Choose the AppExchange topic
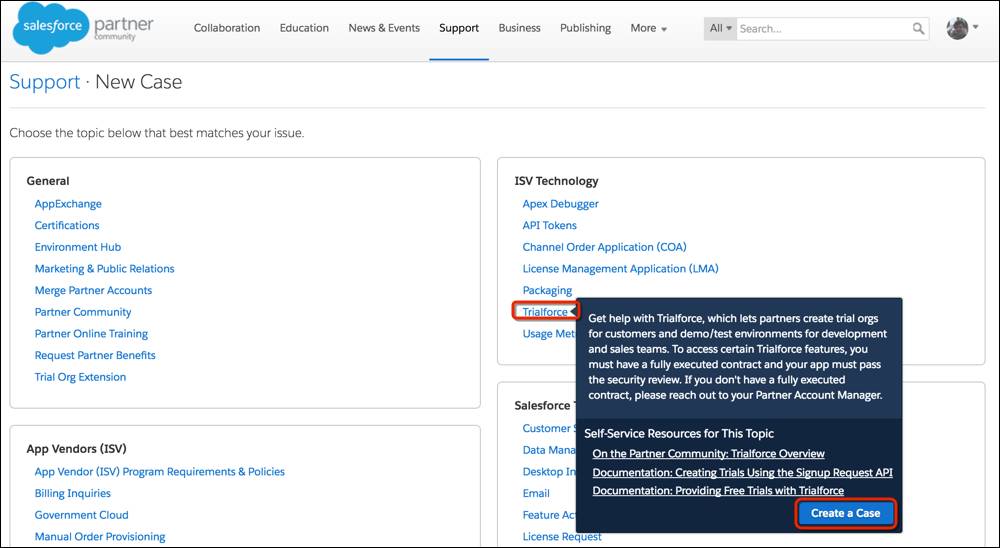 pos(68,204)
